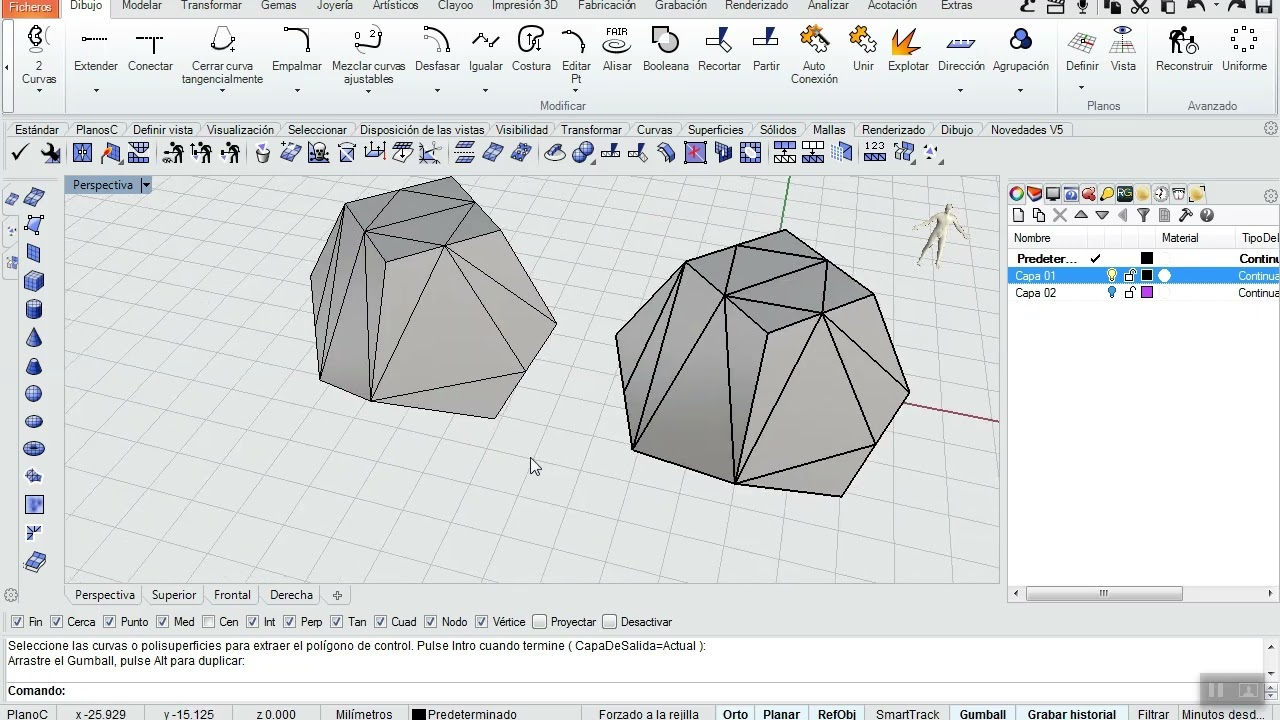Toggle Capa 02 visibility light bulb
This screenshot has height=720, width=1280.
[1111, 293]
